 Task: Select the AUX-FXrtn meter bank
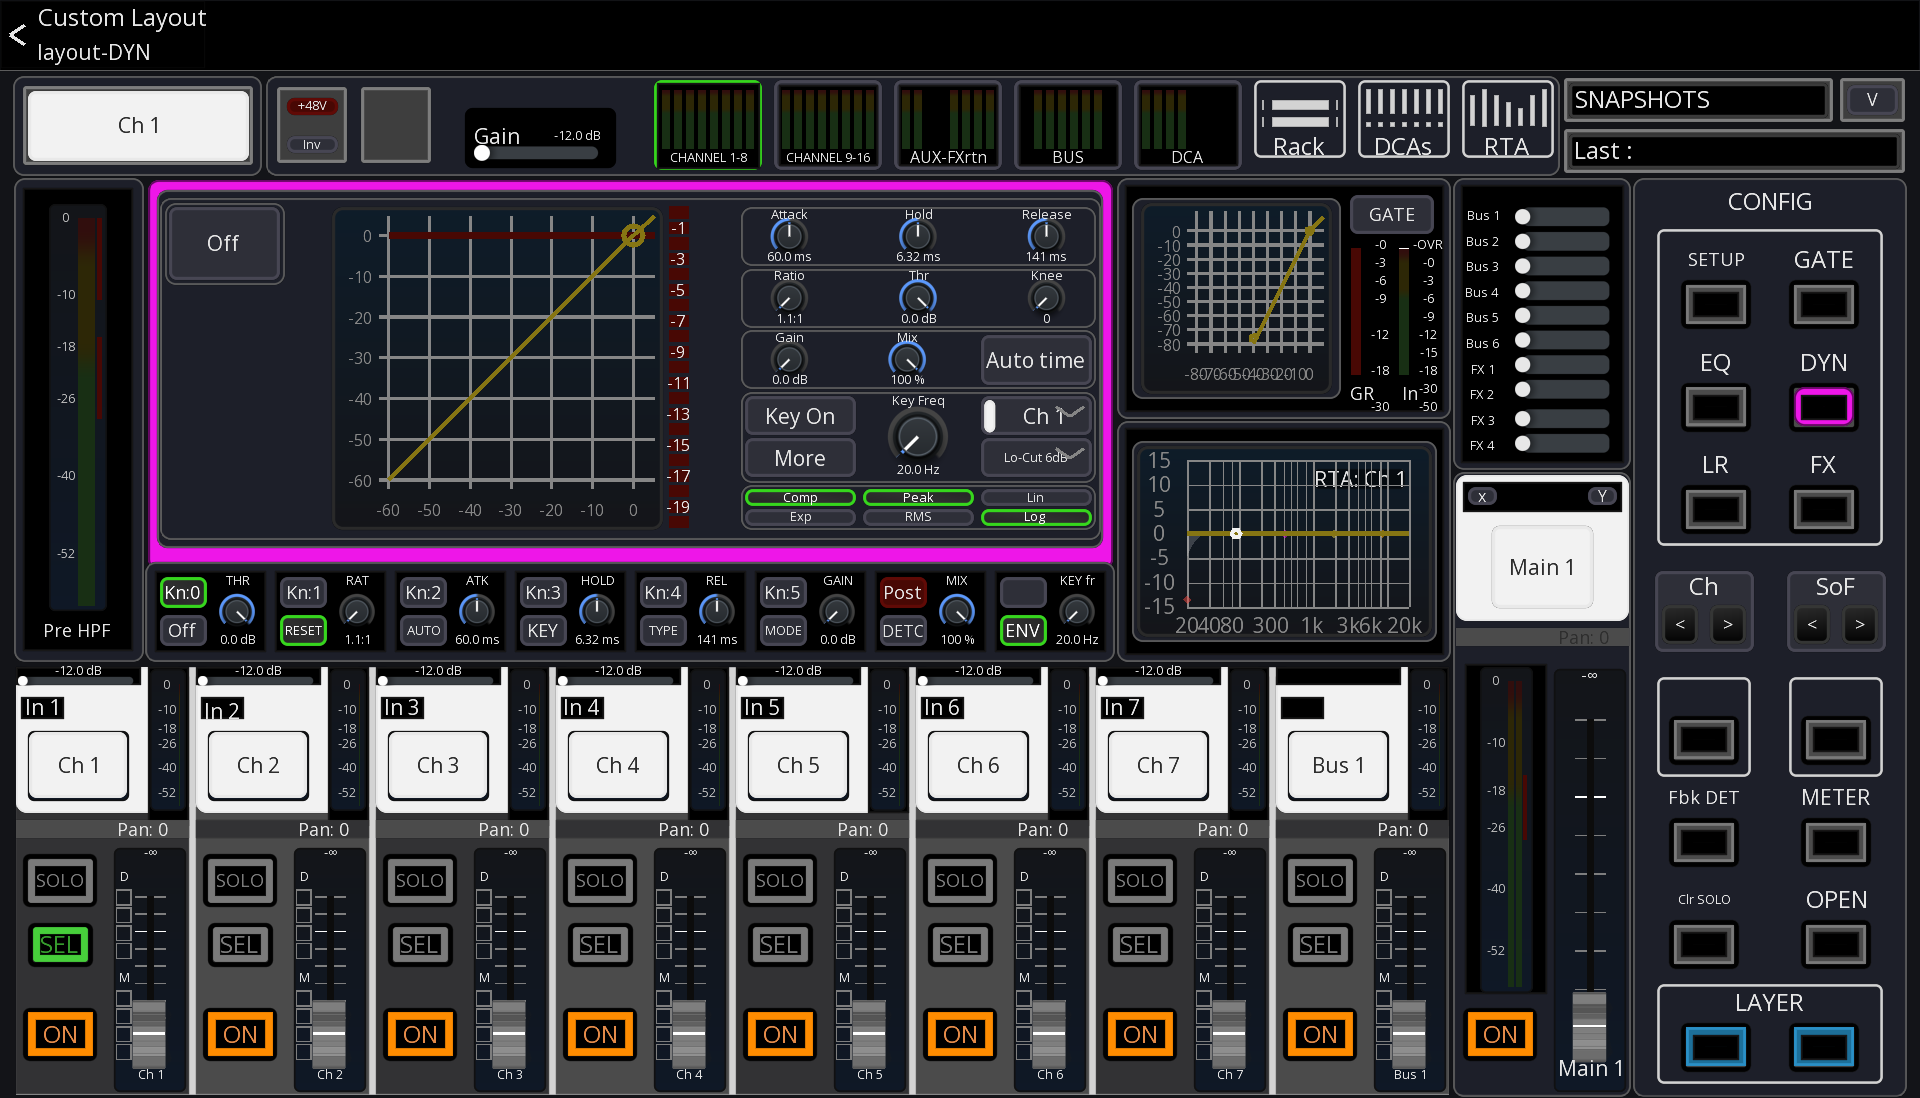(x=948, y=124)
